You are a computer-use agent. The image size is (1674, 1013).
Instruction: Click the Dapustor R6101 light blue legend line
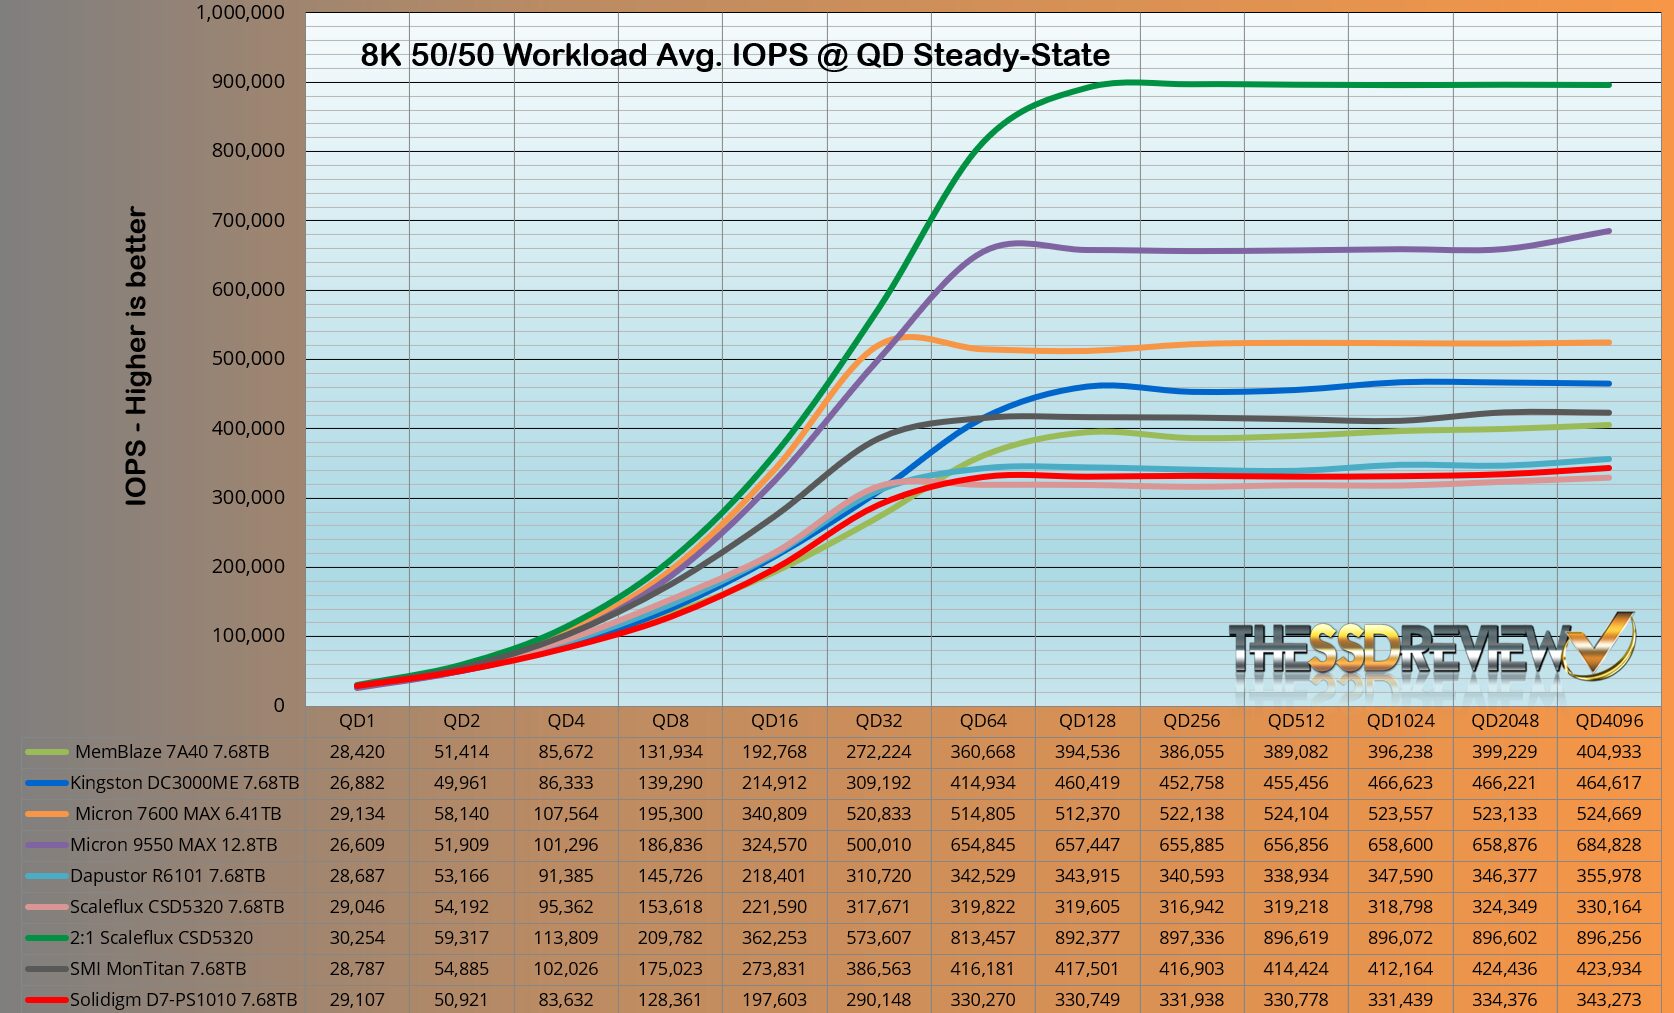[x=46, y=876]
